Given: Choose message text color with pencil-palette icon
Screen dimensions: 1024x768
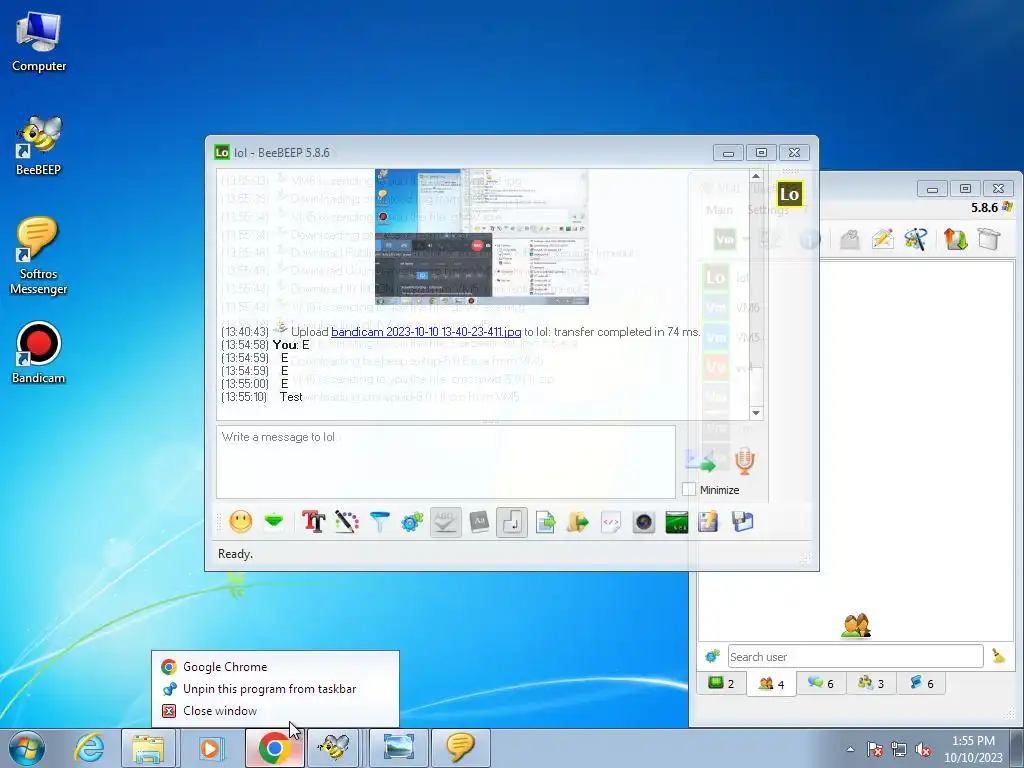Looking at the screenshot, I should click(x=347, y=522).
